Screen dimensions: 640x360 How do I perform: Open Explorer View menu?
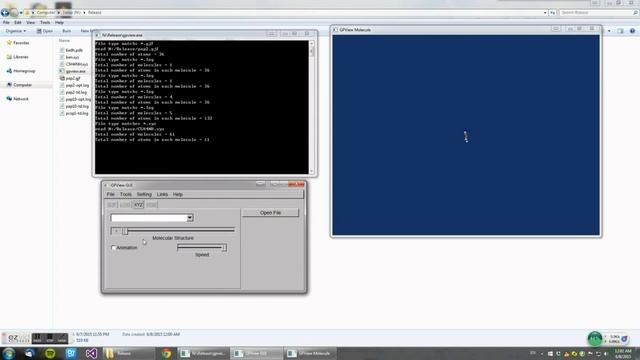[31, 22]
